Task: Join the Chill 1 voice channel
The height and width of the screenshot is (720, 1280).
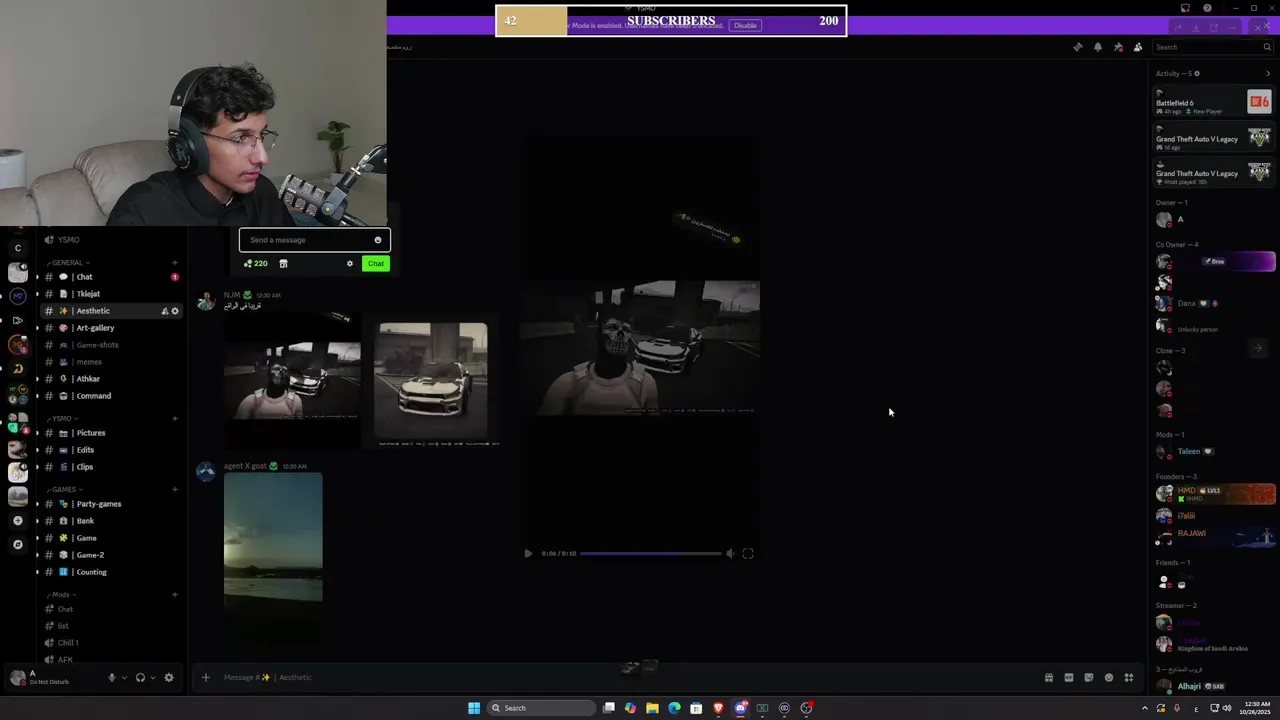Action: tap(110, 643)
